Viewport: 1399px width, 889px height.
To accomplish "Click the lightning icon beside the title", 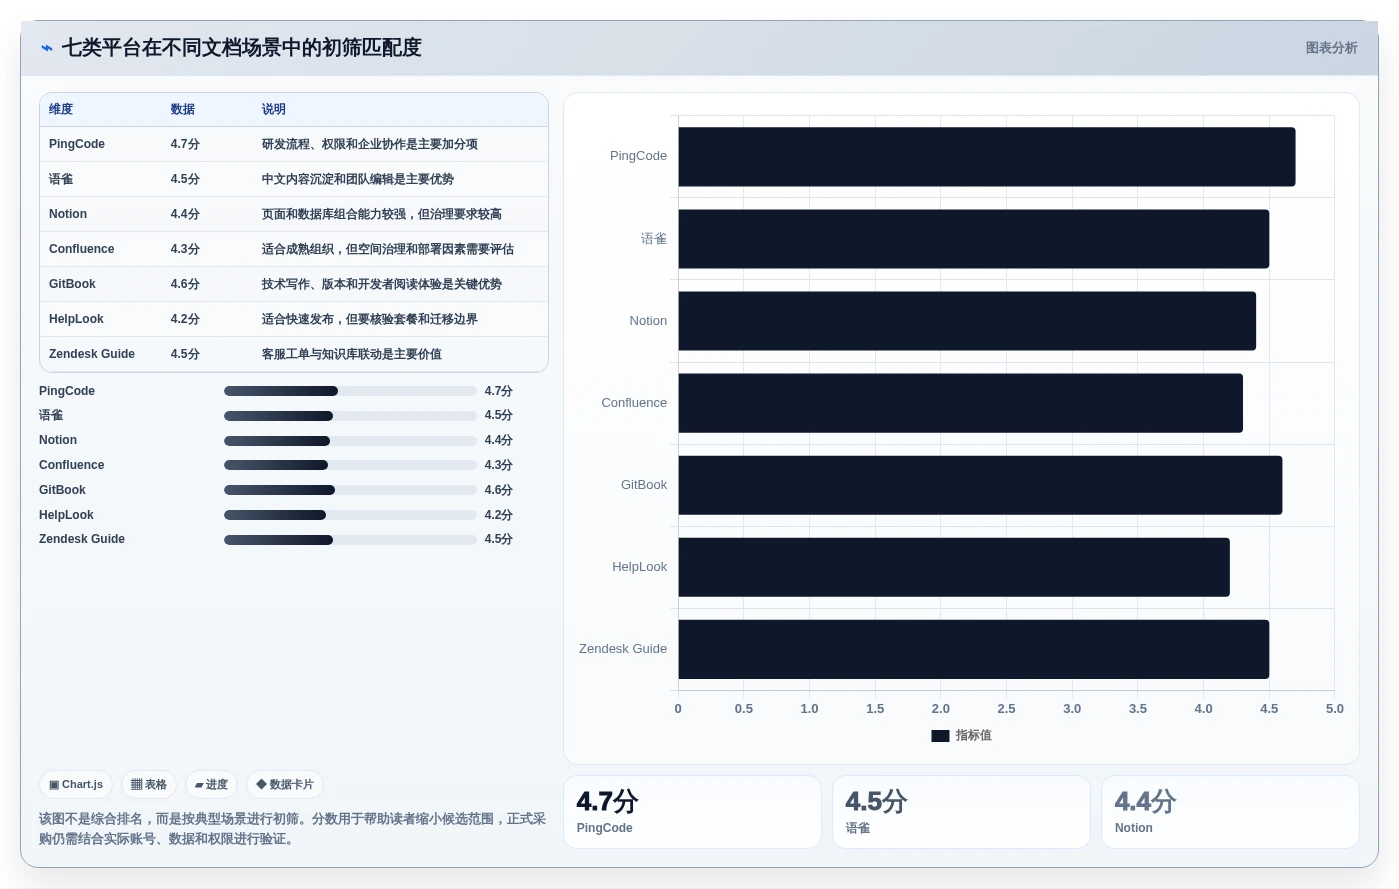I will click(x=47, y=48).
